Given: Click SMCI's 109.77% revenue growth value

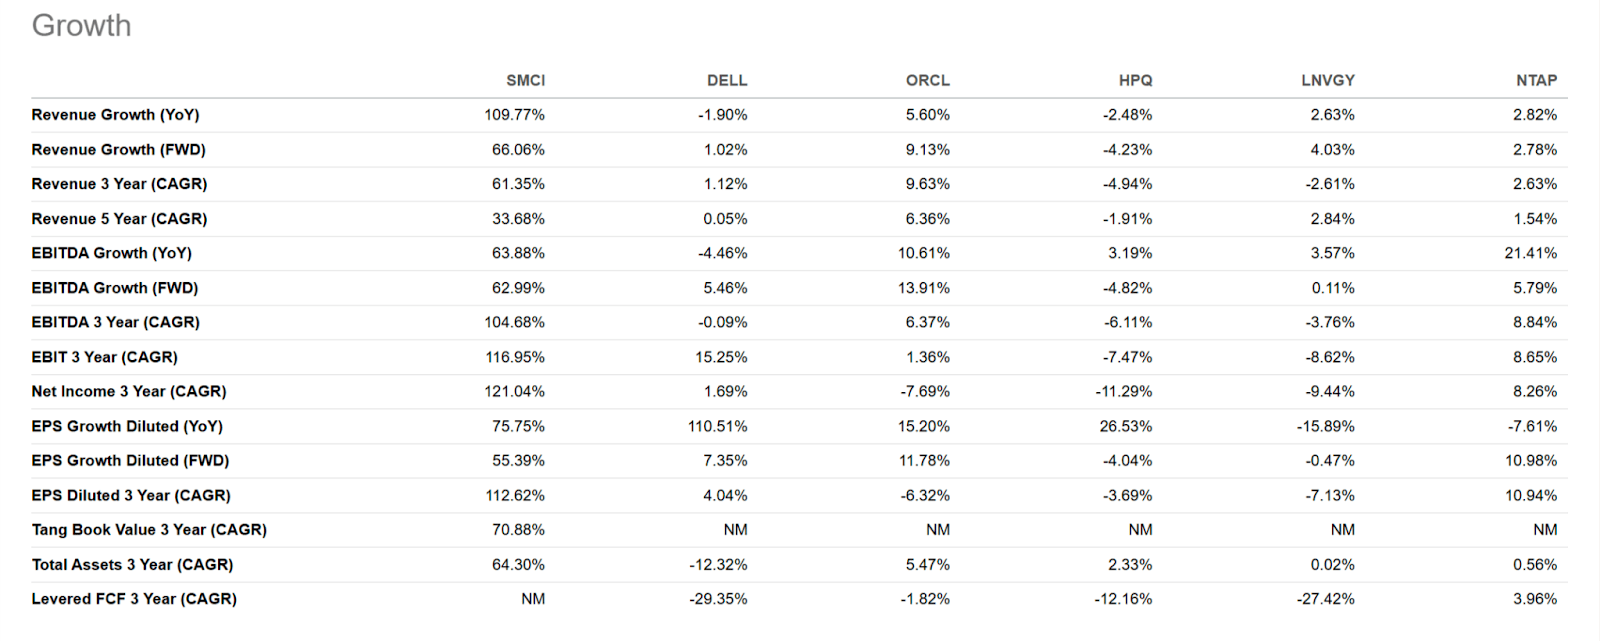Looking at the screenshot, I should (x=514, y=115).
